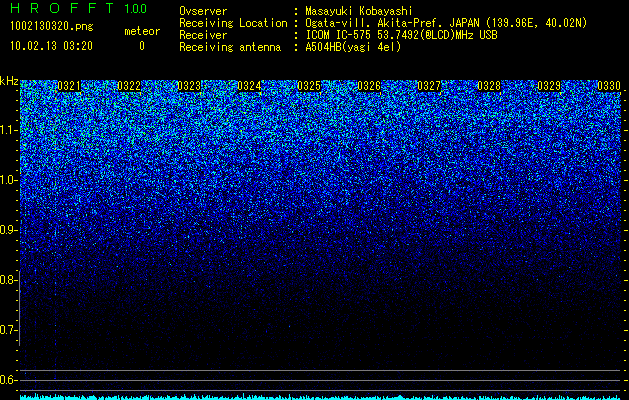Click the 0.6 frequency axis label
Viewport: 629px width, 400px height.
(8, 380)
